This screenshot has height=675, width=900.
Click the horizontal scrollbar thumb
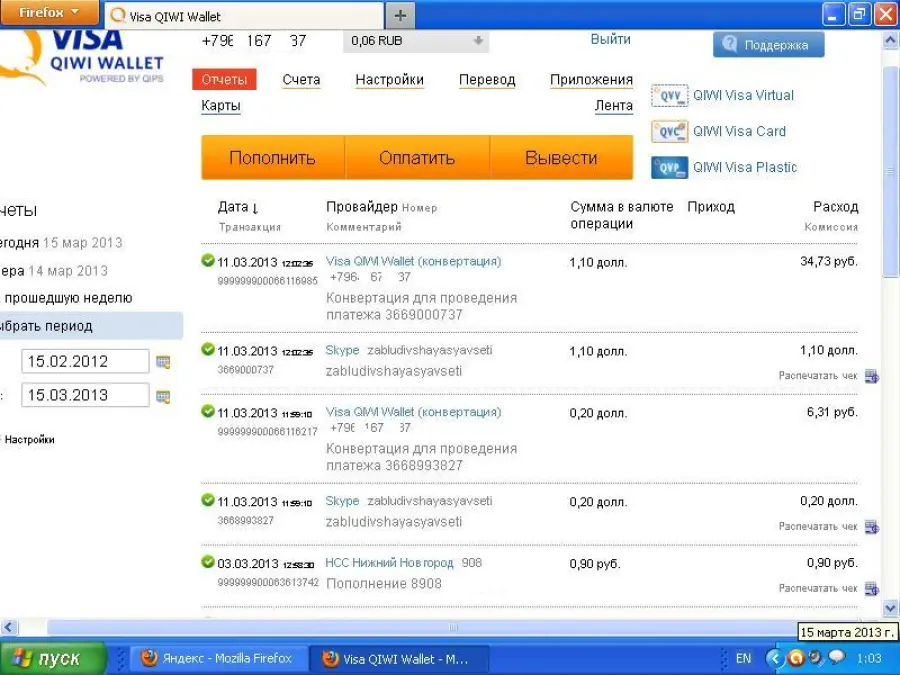pyautogui.click(x=452, y=627)
